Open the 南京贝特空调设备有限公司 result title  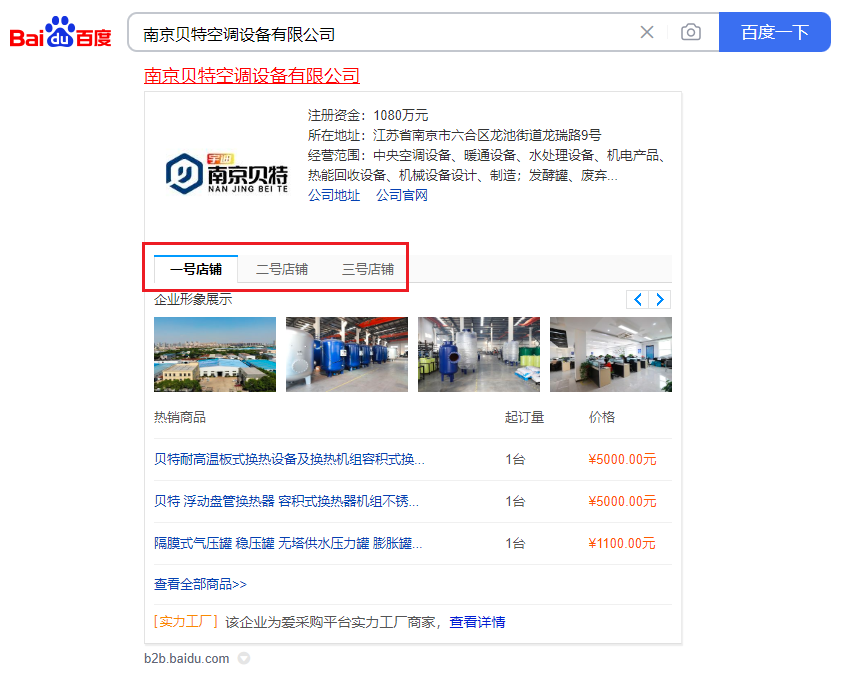[251, 75]
